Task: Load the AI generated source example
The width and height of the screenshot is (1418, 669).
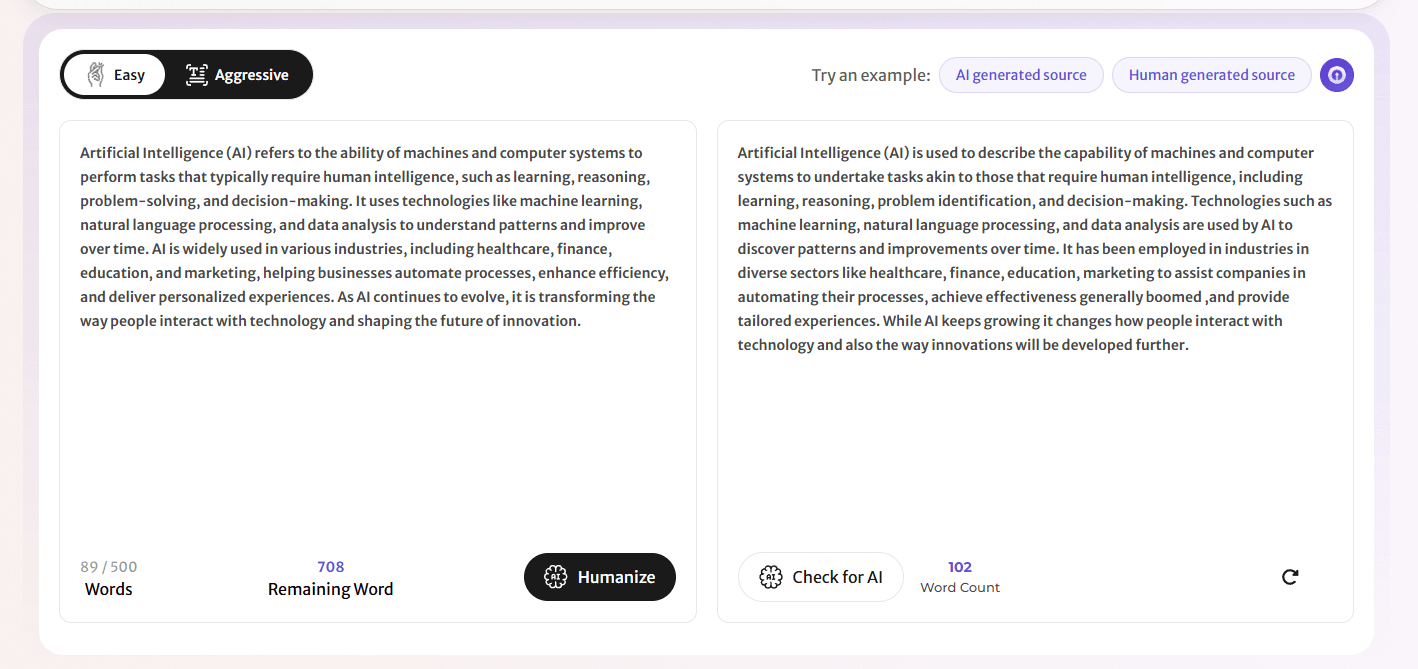Action: coord(1020,75)
